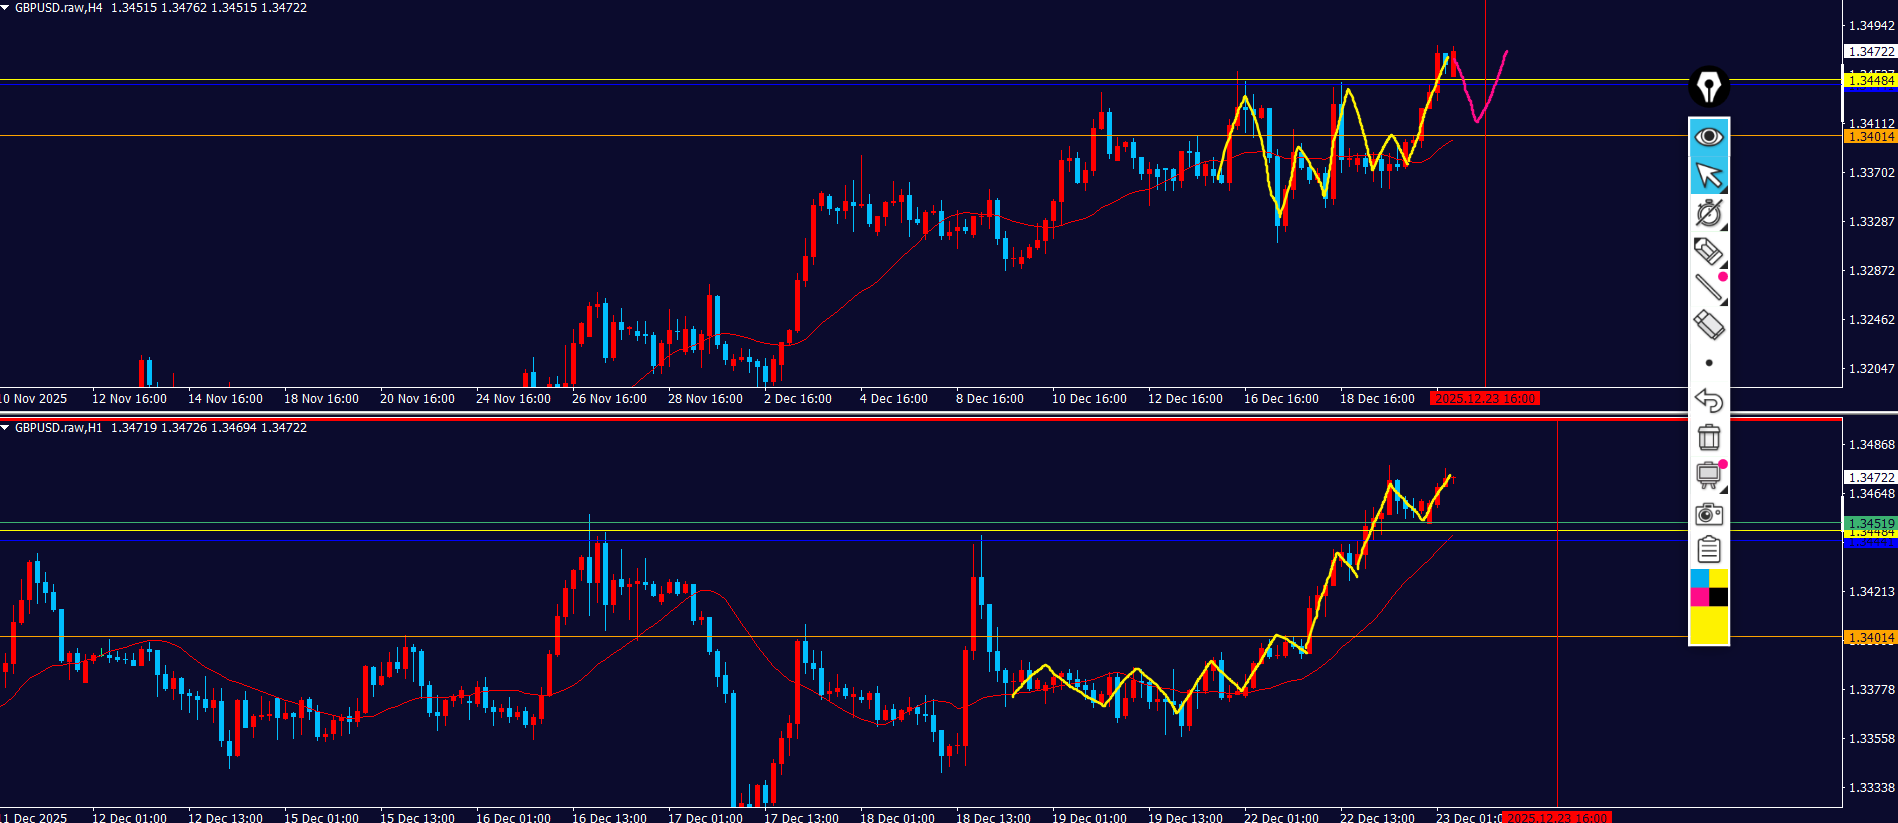Take a screenshot with the camera icon
Viewport: 1898px width, 823px height.
(x=1709, y=514)
